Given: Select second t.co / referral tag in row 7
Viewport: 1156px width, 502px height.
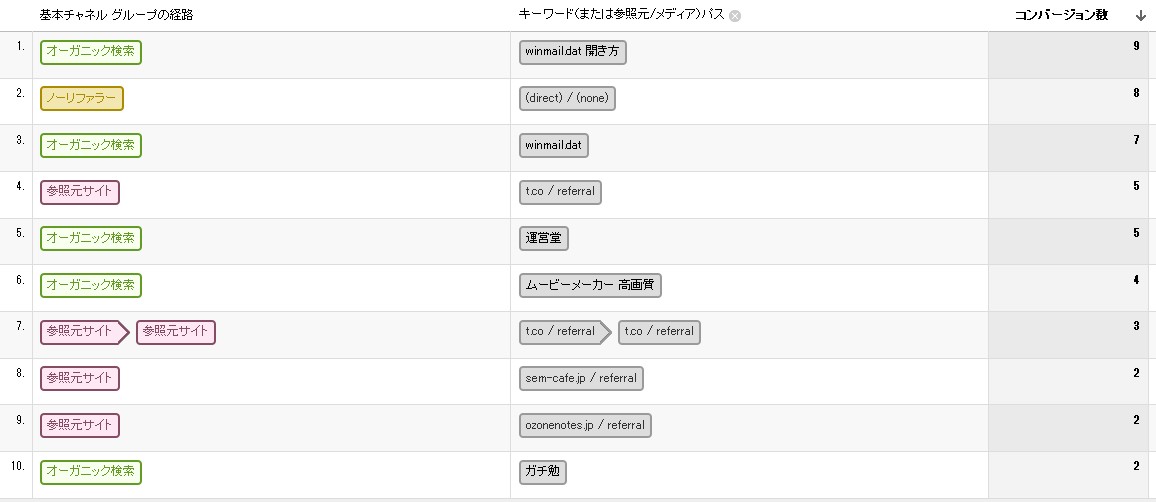Looking at the screenshot, I should (659, 332).
